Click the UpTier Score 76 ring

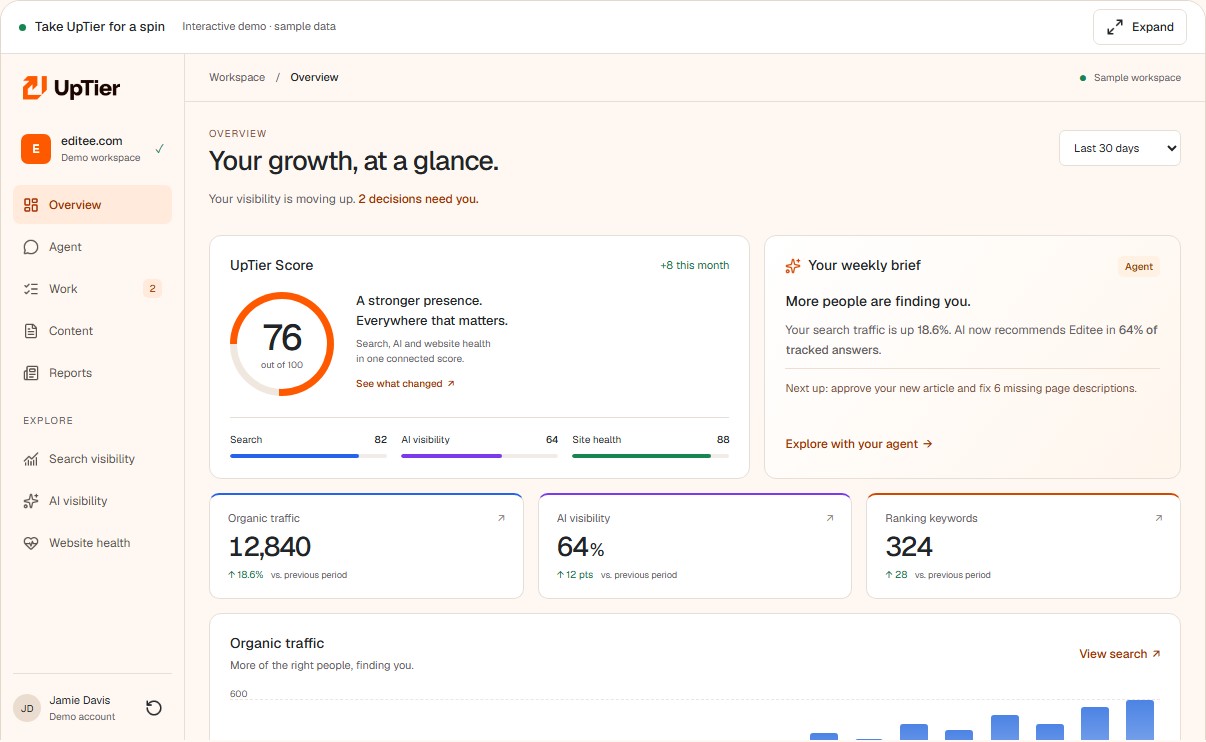click(x=282, y=344)
